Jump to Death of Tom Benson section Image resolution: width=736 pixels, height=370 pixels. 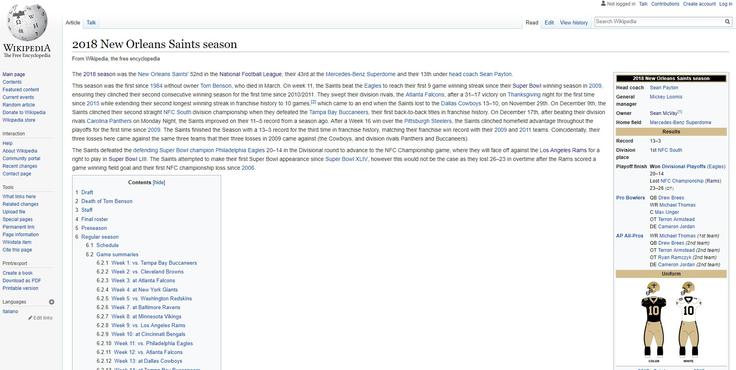[x=107, y=201]
